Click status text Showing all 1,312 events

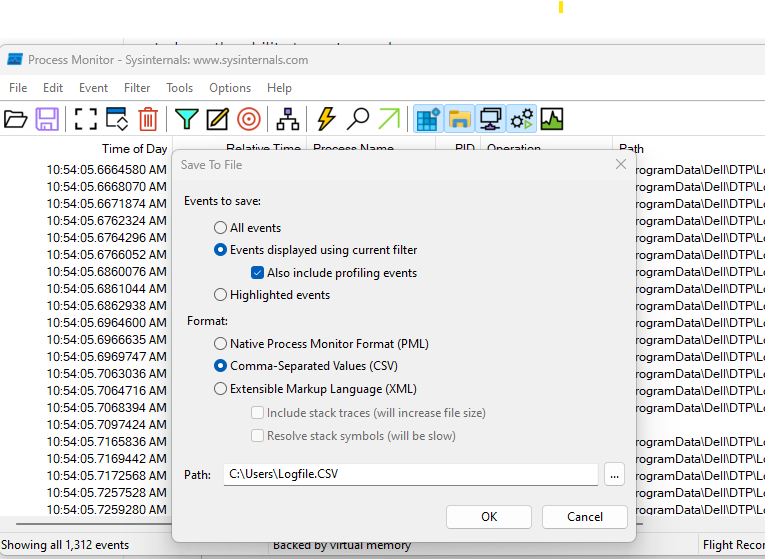pyautogui.click(x=65, y=545)
